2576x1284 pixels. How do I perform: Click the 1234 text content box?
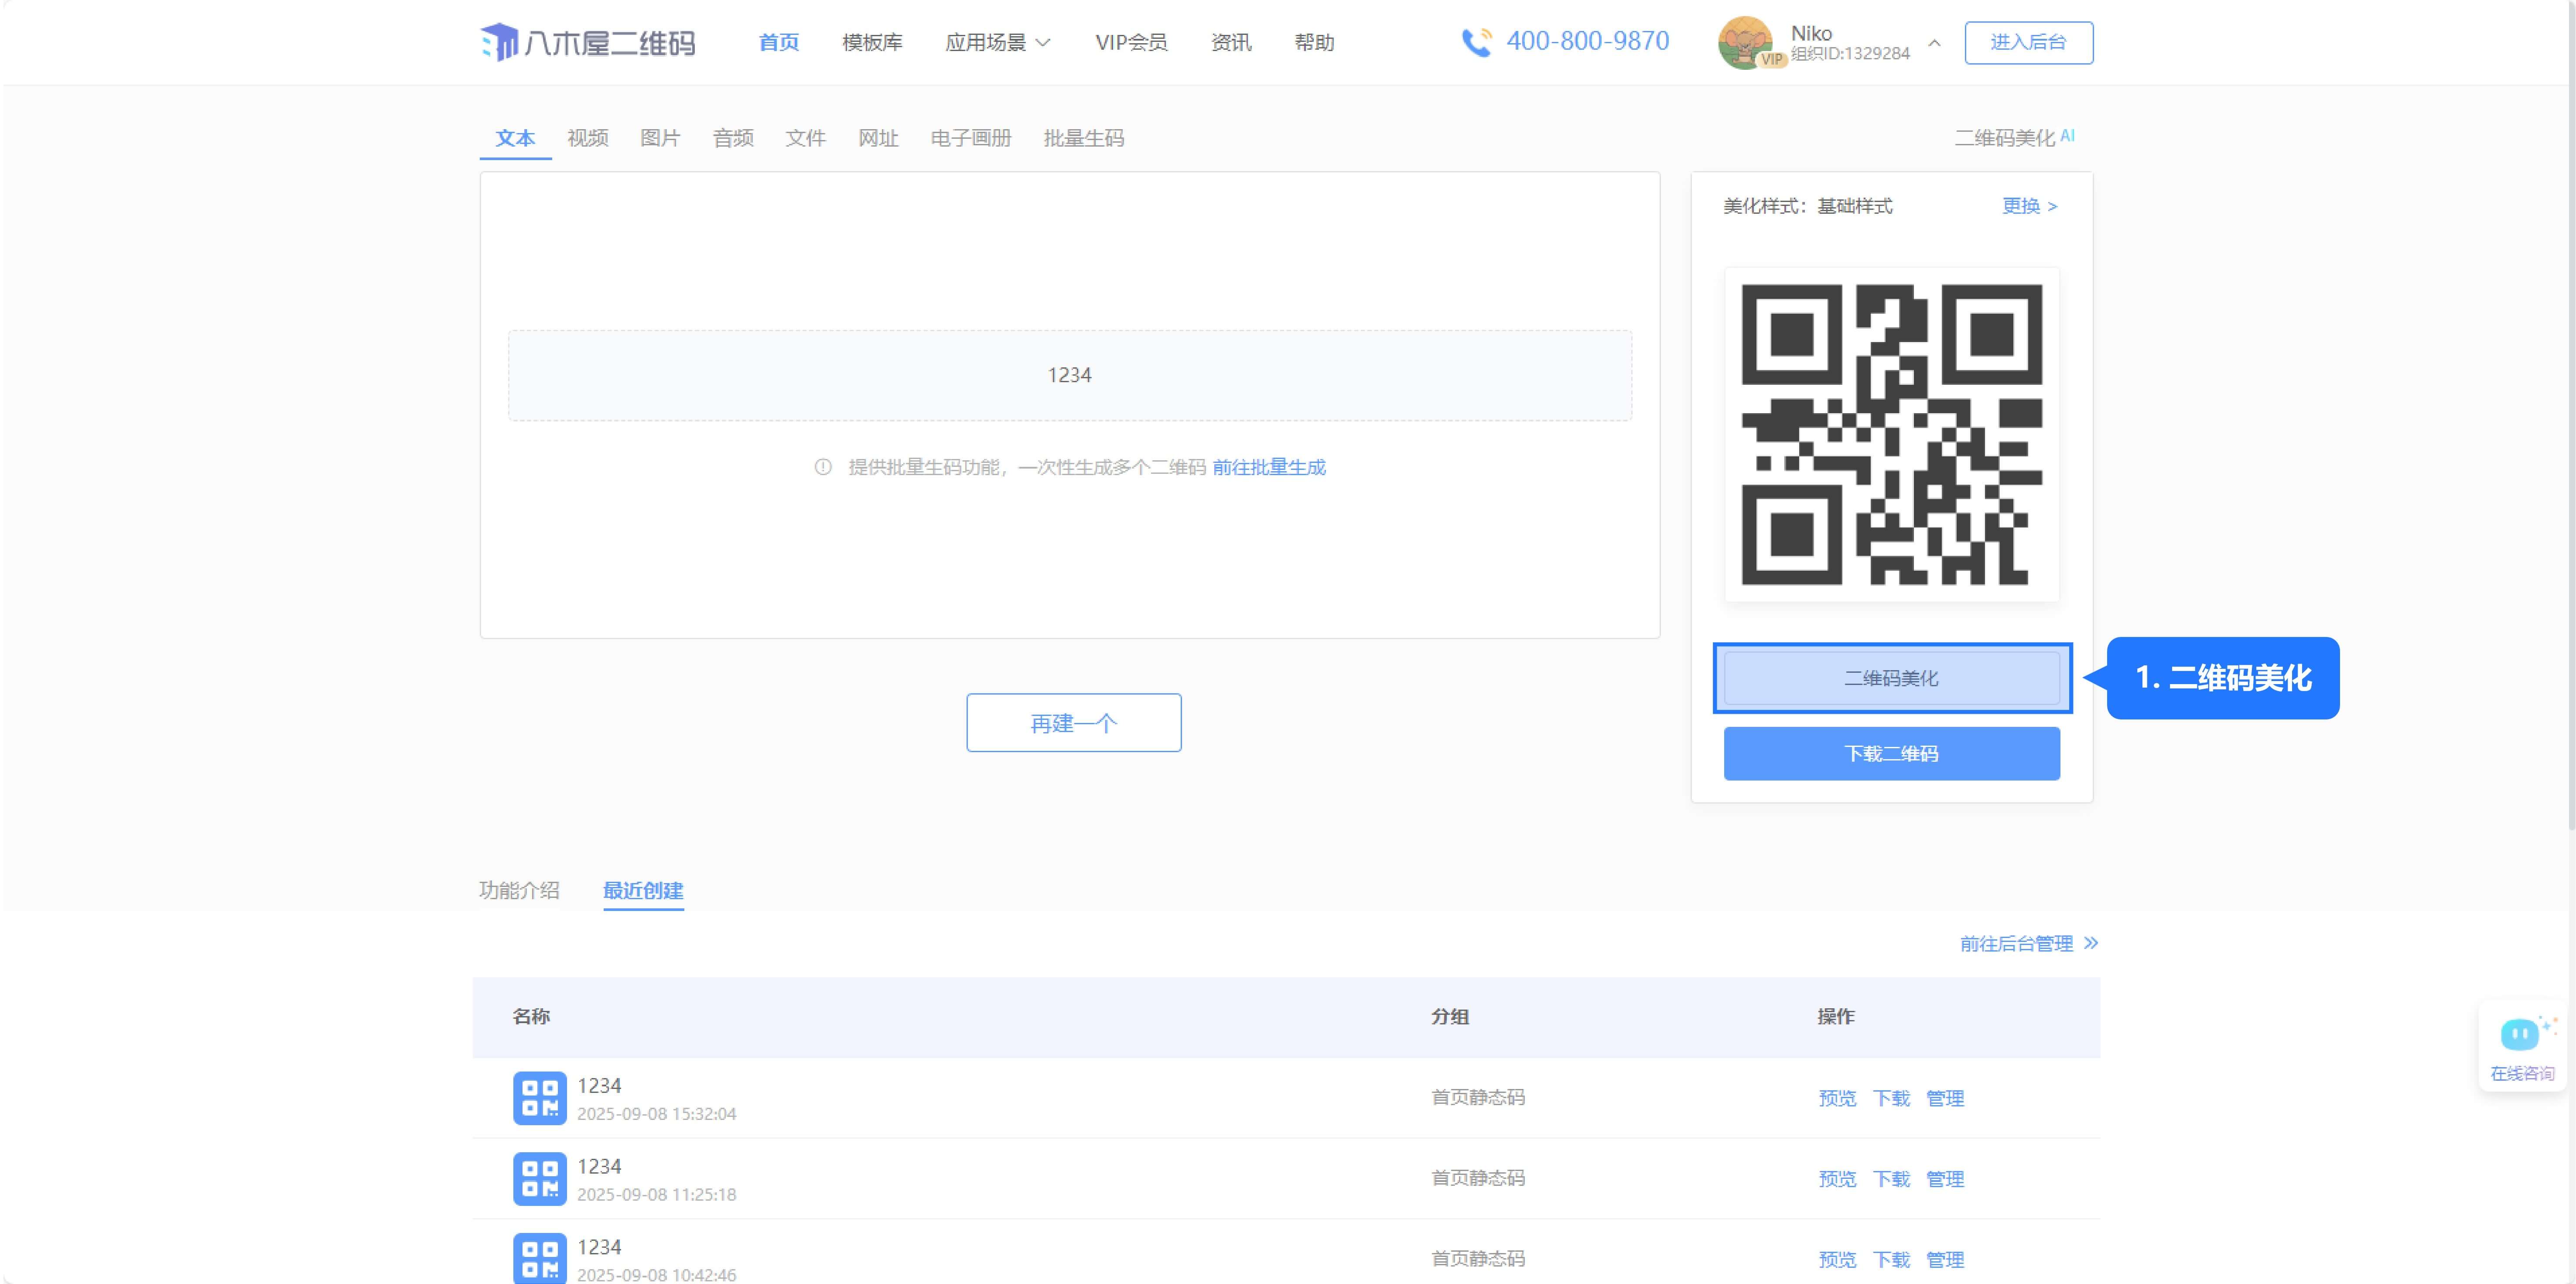[x=1069, y=375]
